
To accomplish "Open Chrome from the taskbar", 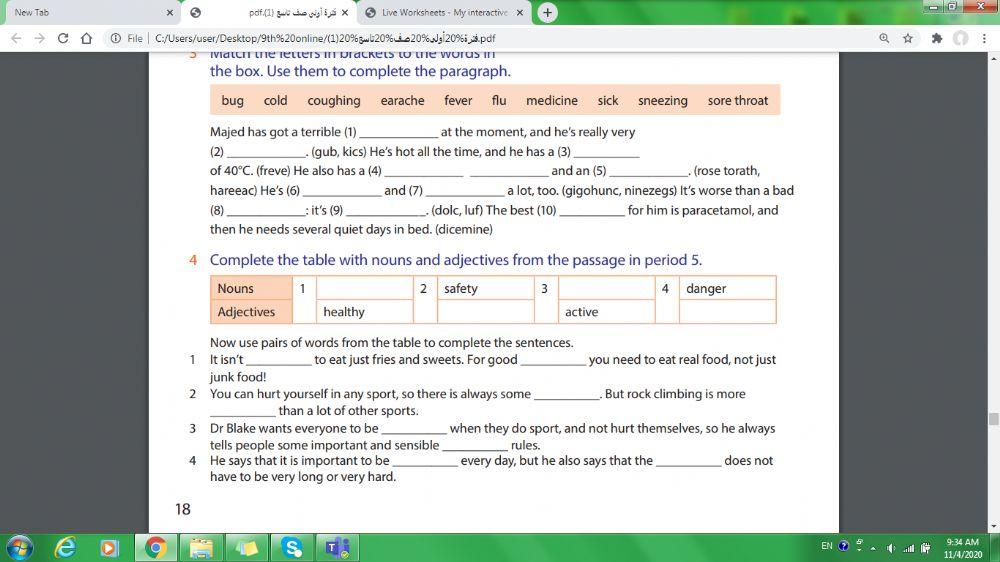I will click(x=155, y=547).
